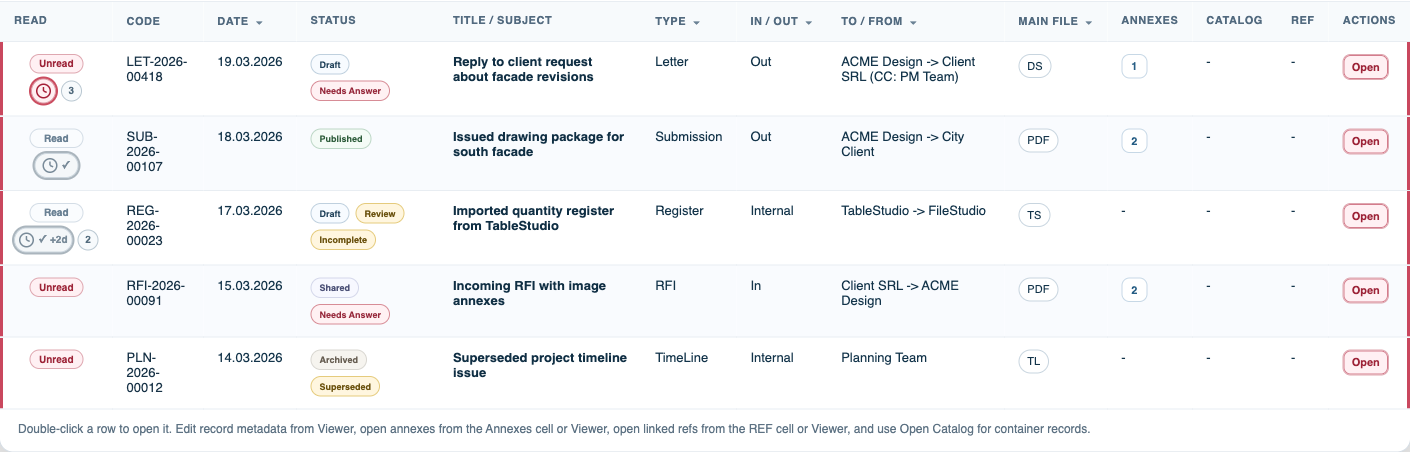Open the PLN-2026-00012 record via Open button
This screenshot has height=452, width=1410.
[x=1365, y=362]
